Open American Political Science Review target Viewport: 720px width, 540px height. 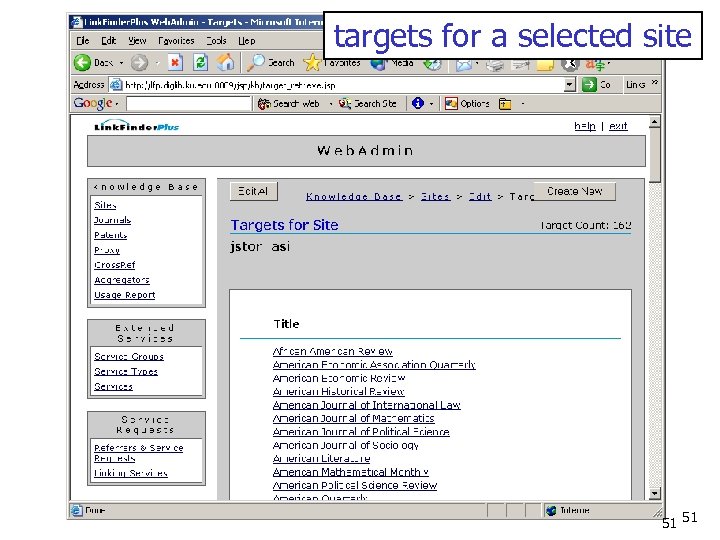coord(355,485)
